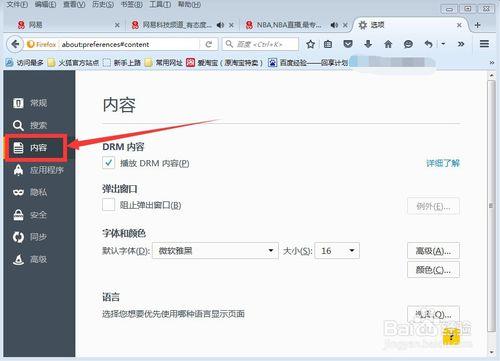Click the Pocket save icon

click(348, 44)
